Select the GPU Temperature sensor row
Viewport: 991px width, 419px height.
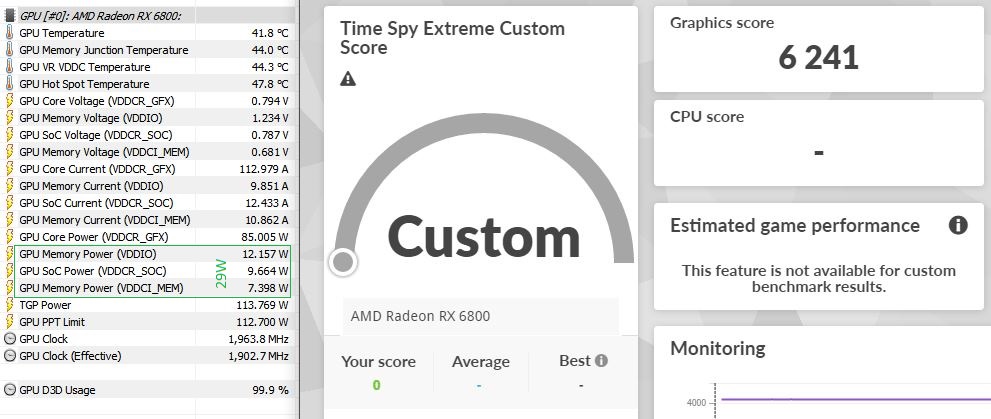[147, 33]
